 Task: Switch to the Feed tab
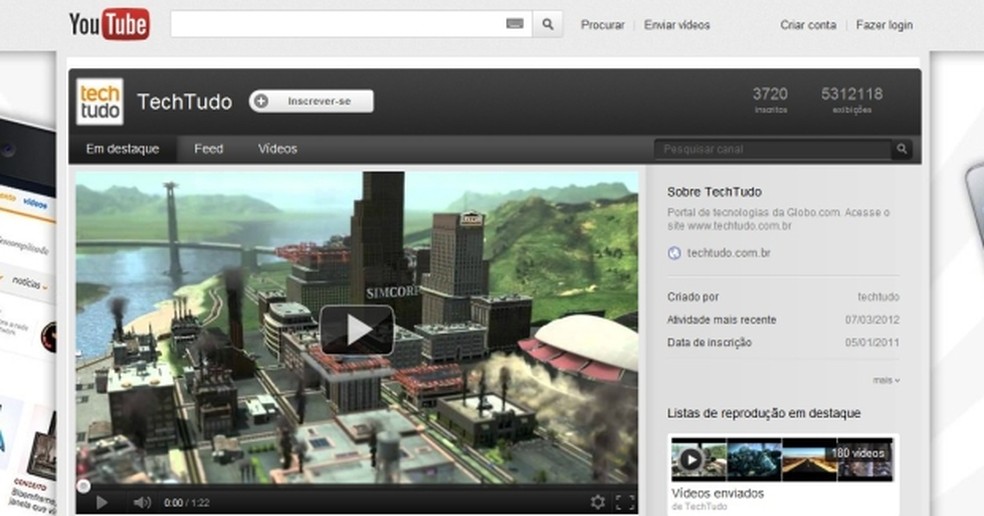(x=208, y=149)
